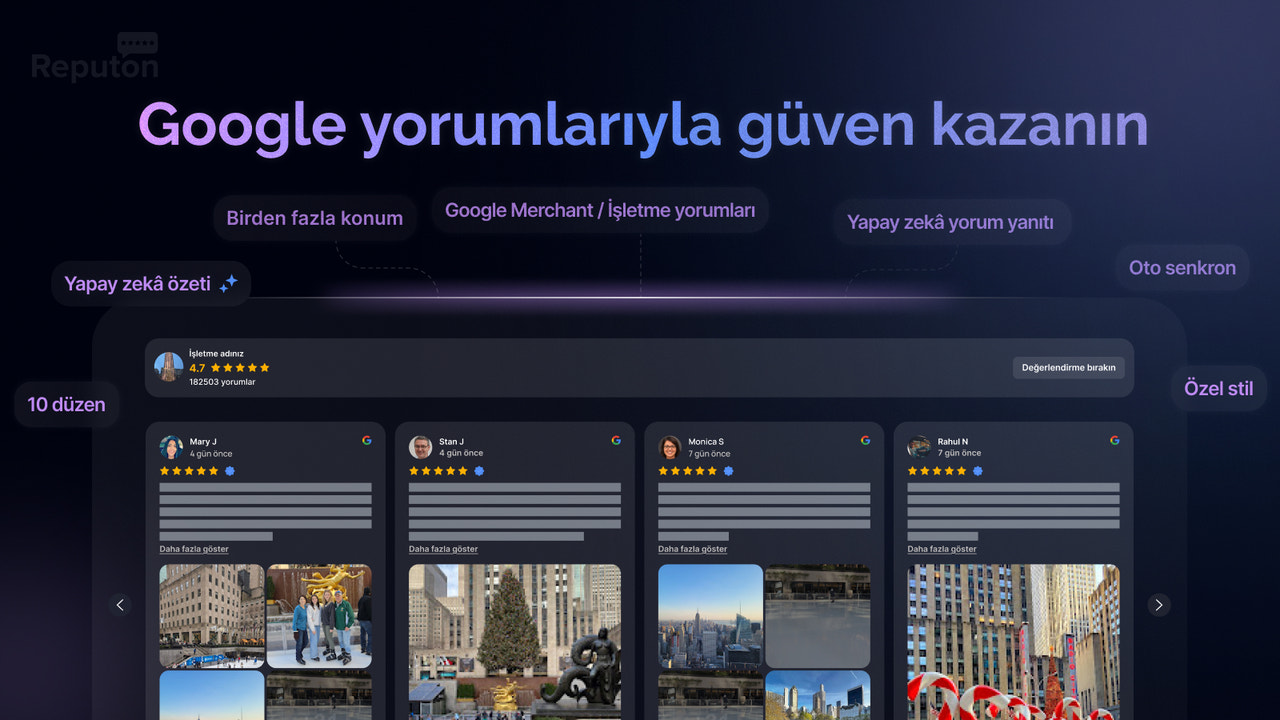Screen dimensions: 1280x720
Task: Click Google logo icon on Stan J review
Action: point(616,440)
